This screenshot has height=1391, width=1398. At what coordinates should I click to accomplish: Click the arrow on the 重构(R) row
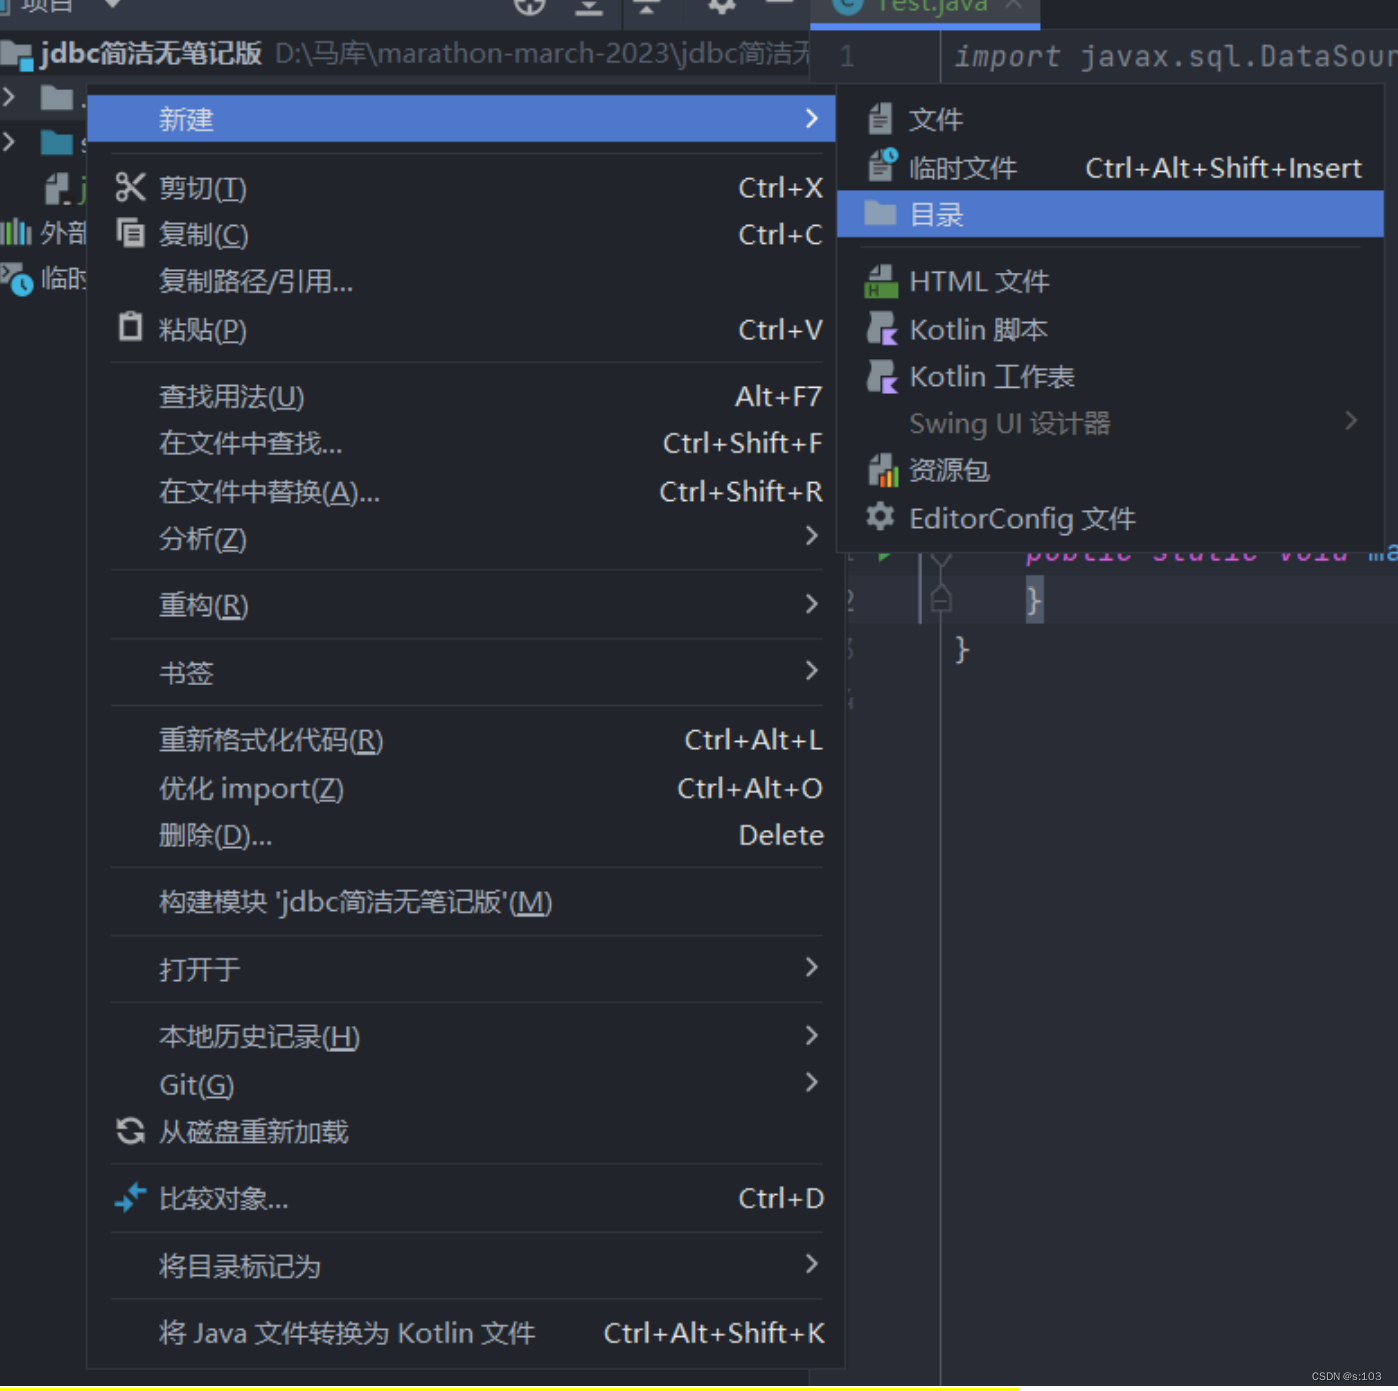point(811,604)
